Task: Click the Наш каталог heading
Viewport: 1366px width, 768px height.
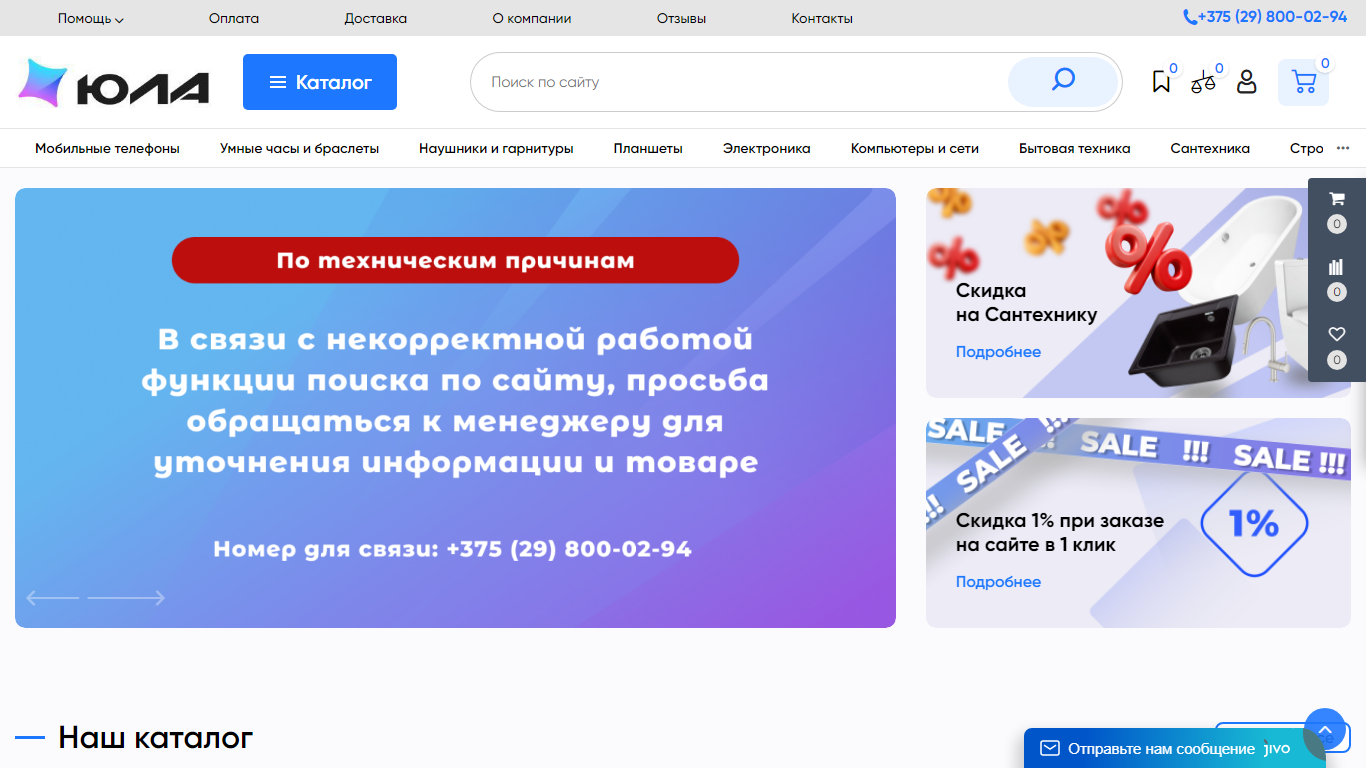Action: pos(155,738)
